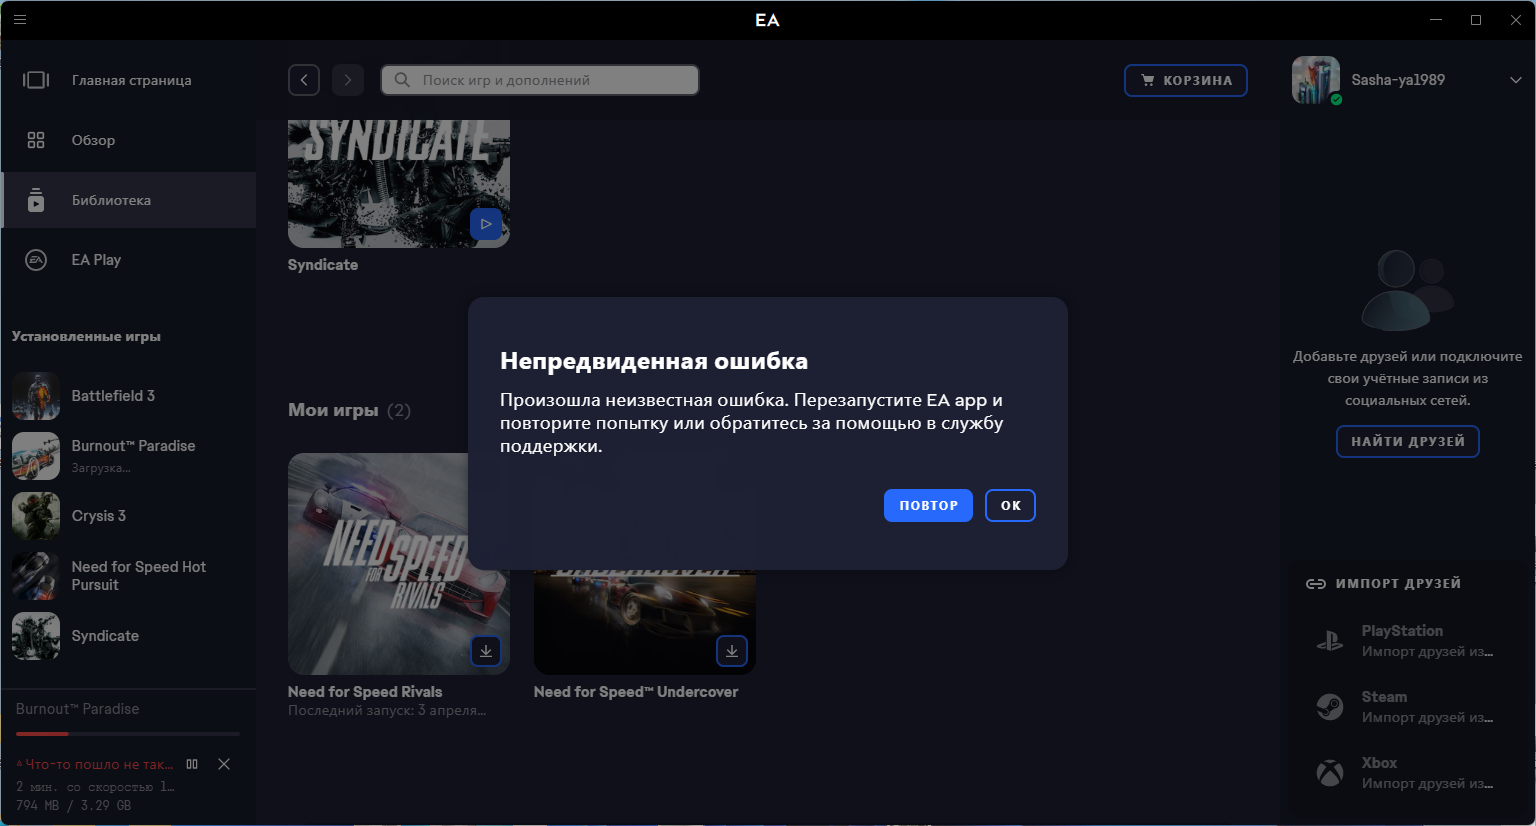Import friends from Xbox
The image size is (1536, 826).
pos(1408,773)
